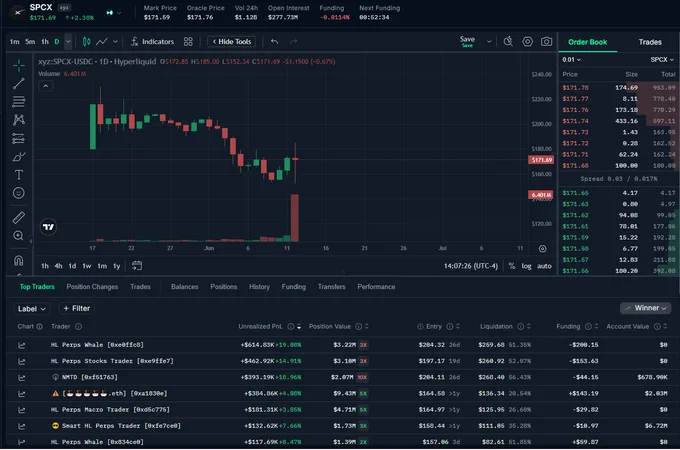Image resolution: width=680 pixels, height=450 pixels.
Task: Switch to the Order Book tab
Action: (x=587, y=42)
